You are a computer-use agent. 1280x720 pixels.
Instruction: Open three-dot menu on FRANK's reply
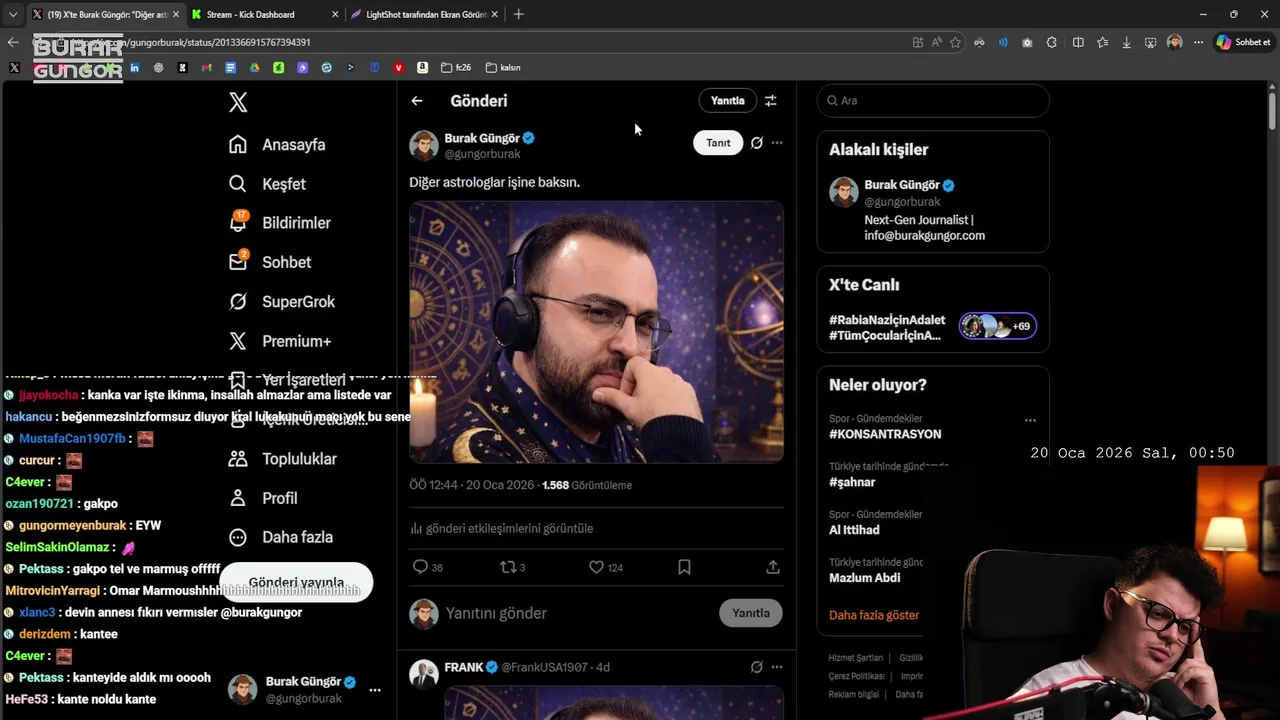[777, 667]
